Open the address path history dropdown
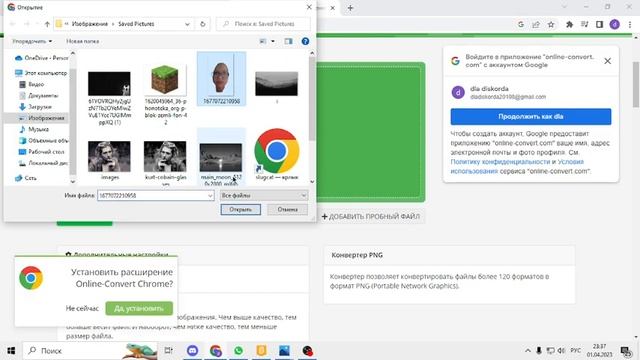Viewport: 640px width, 360px height. 187,24
